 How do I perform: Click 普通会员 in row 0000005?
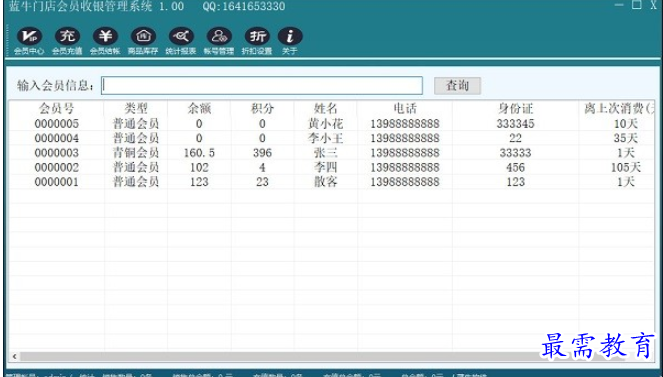point(136,124)
